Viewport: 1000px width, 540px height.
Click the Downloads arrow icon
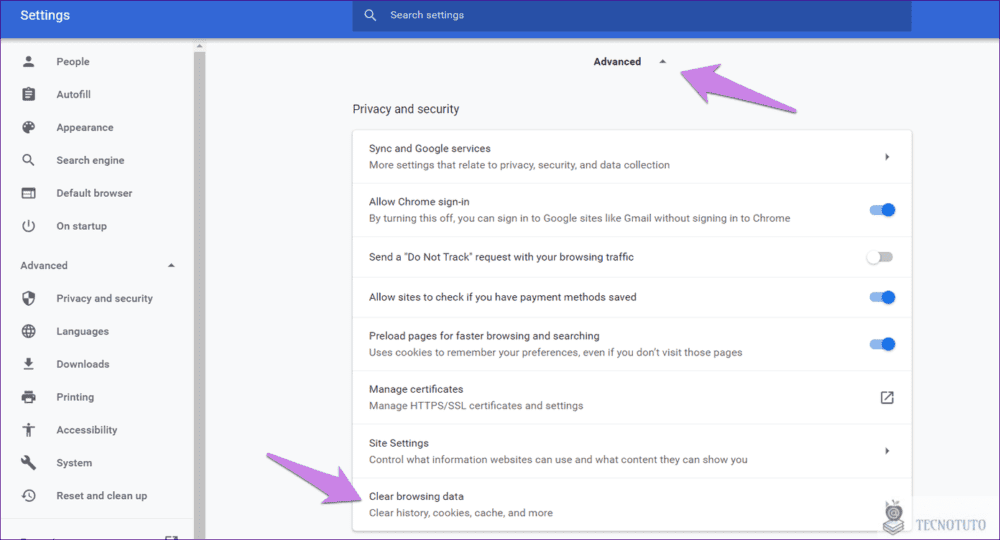28,363
